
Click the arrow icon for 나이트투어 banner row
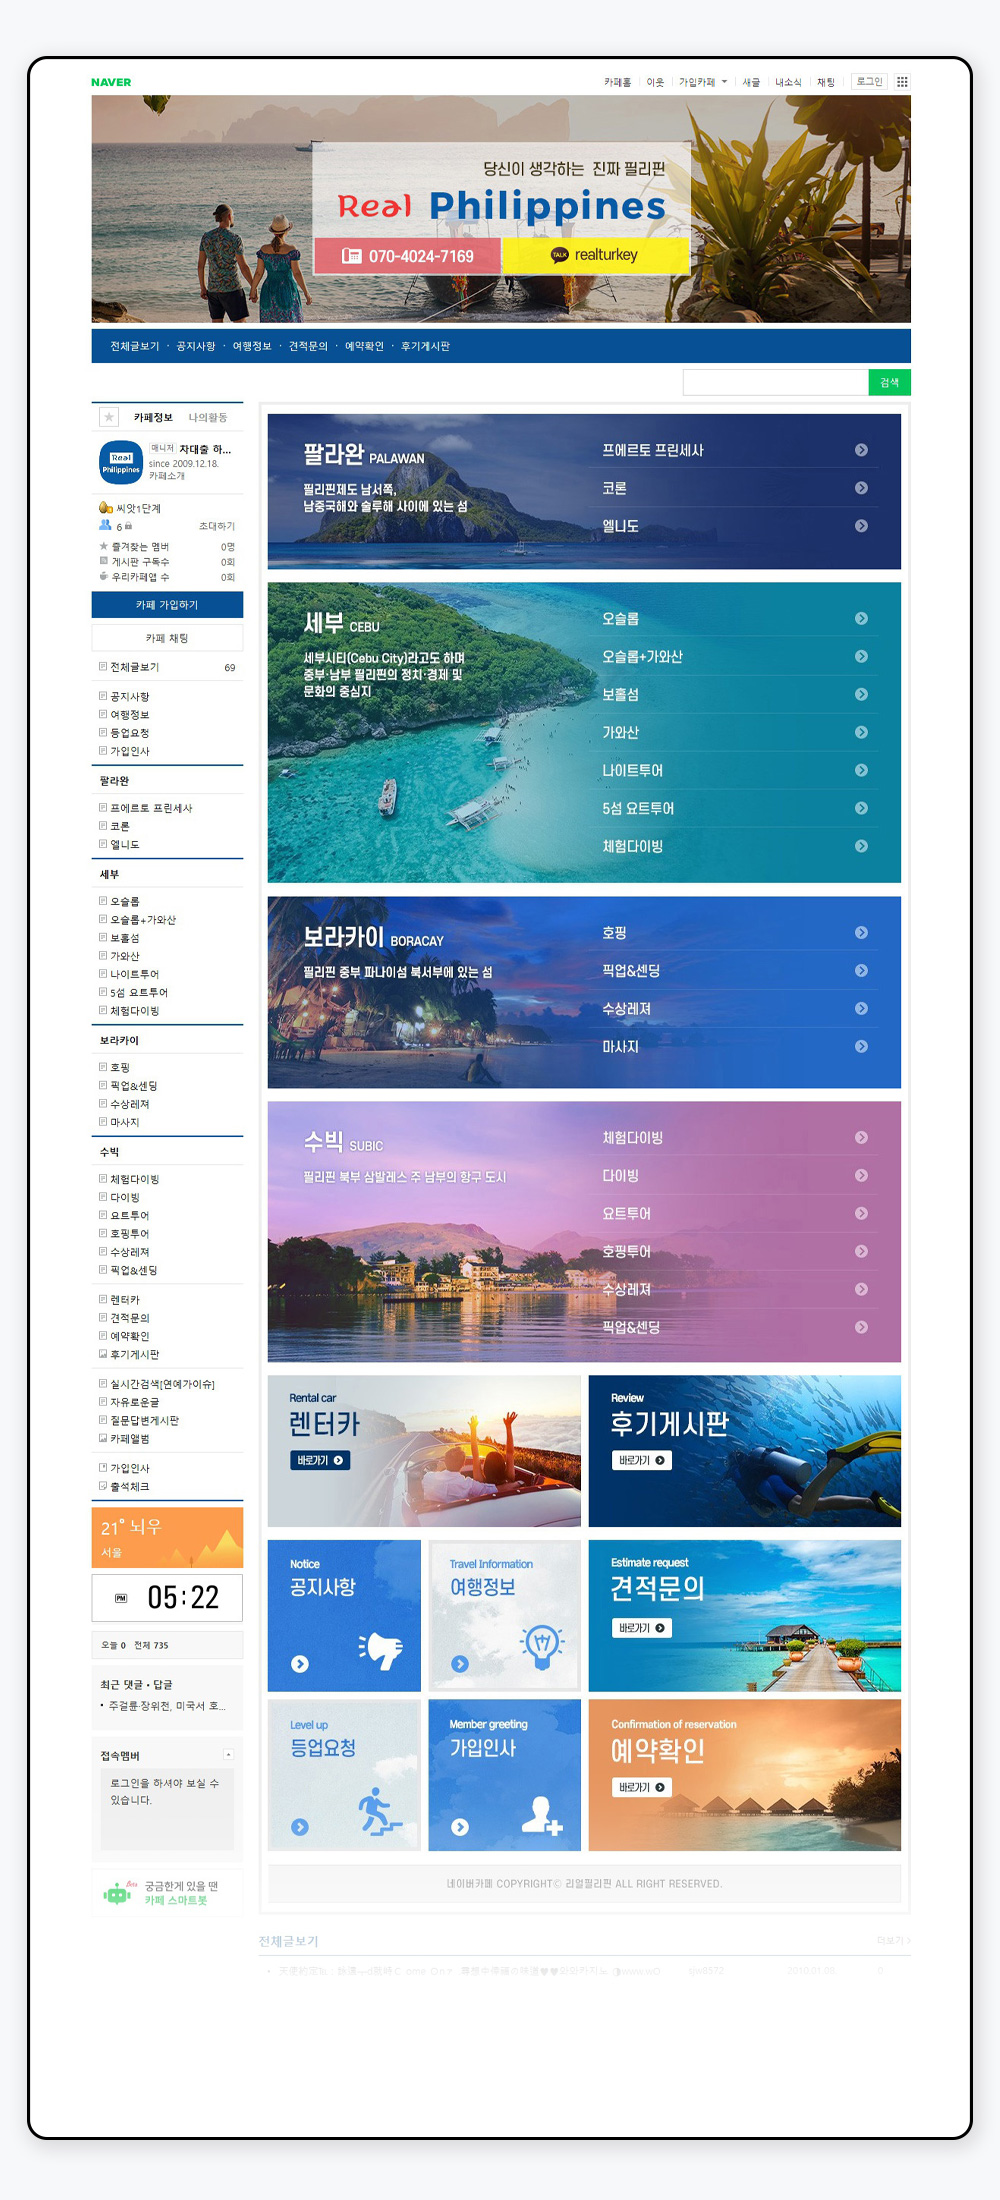[861, 771]
